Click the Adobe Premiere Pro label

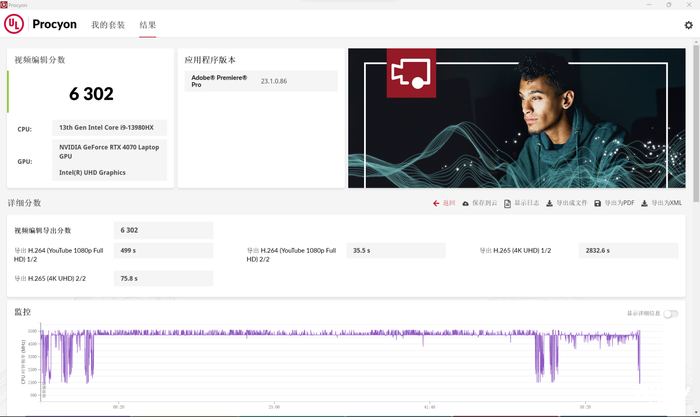[x=219, y=81]
